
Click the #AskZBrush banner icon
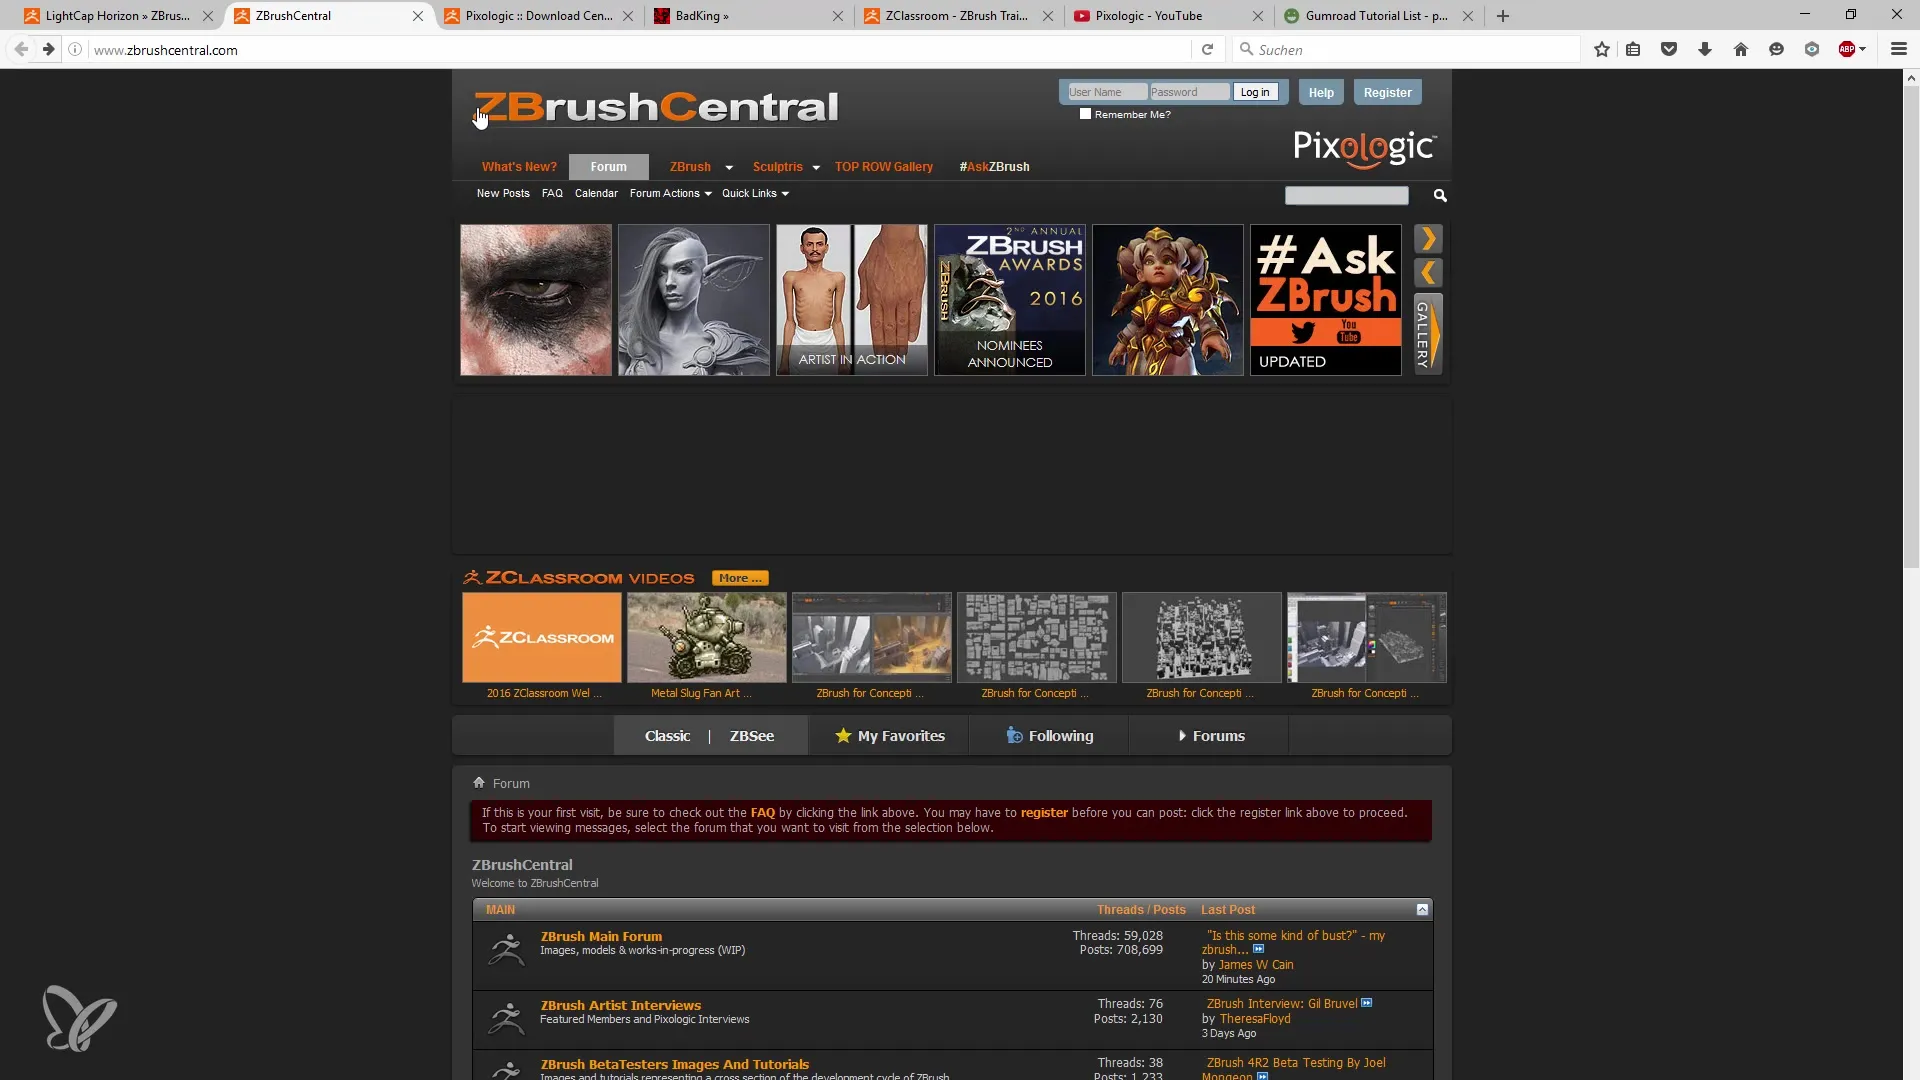pyautogui.click(x=1327, y=299)
